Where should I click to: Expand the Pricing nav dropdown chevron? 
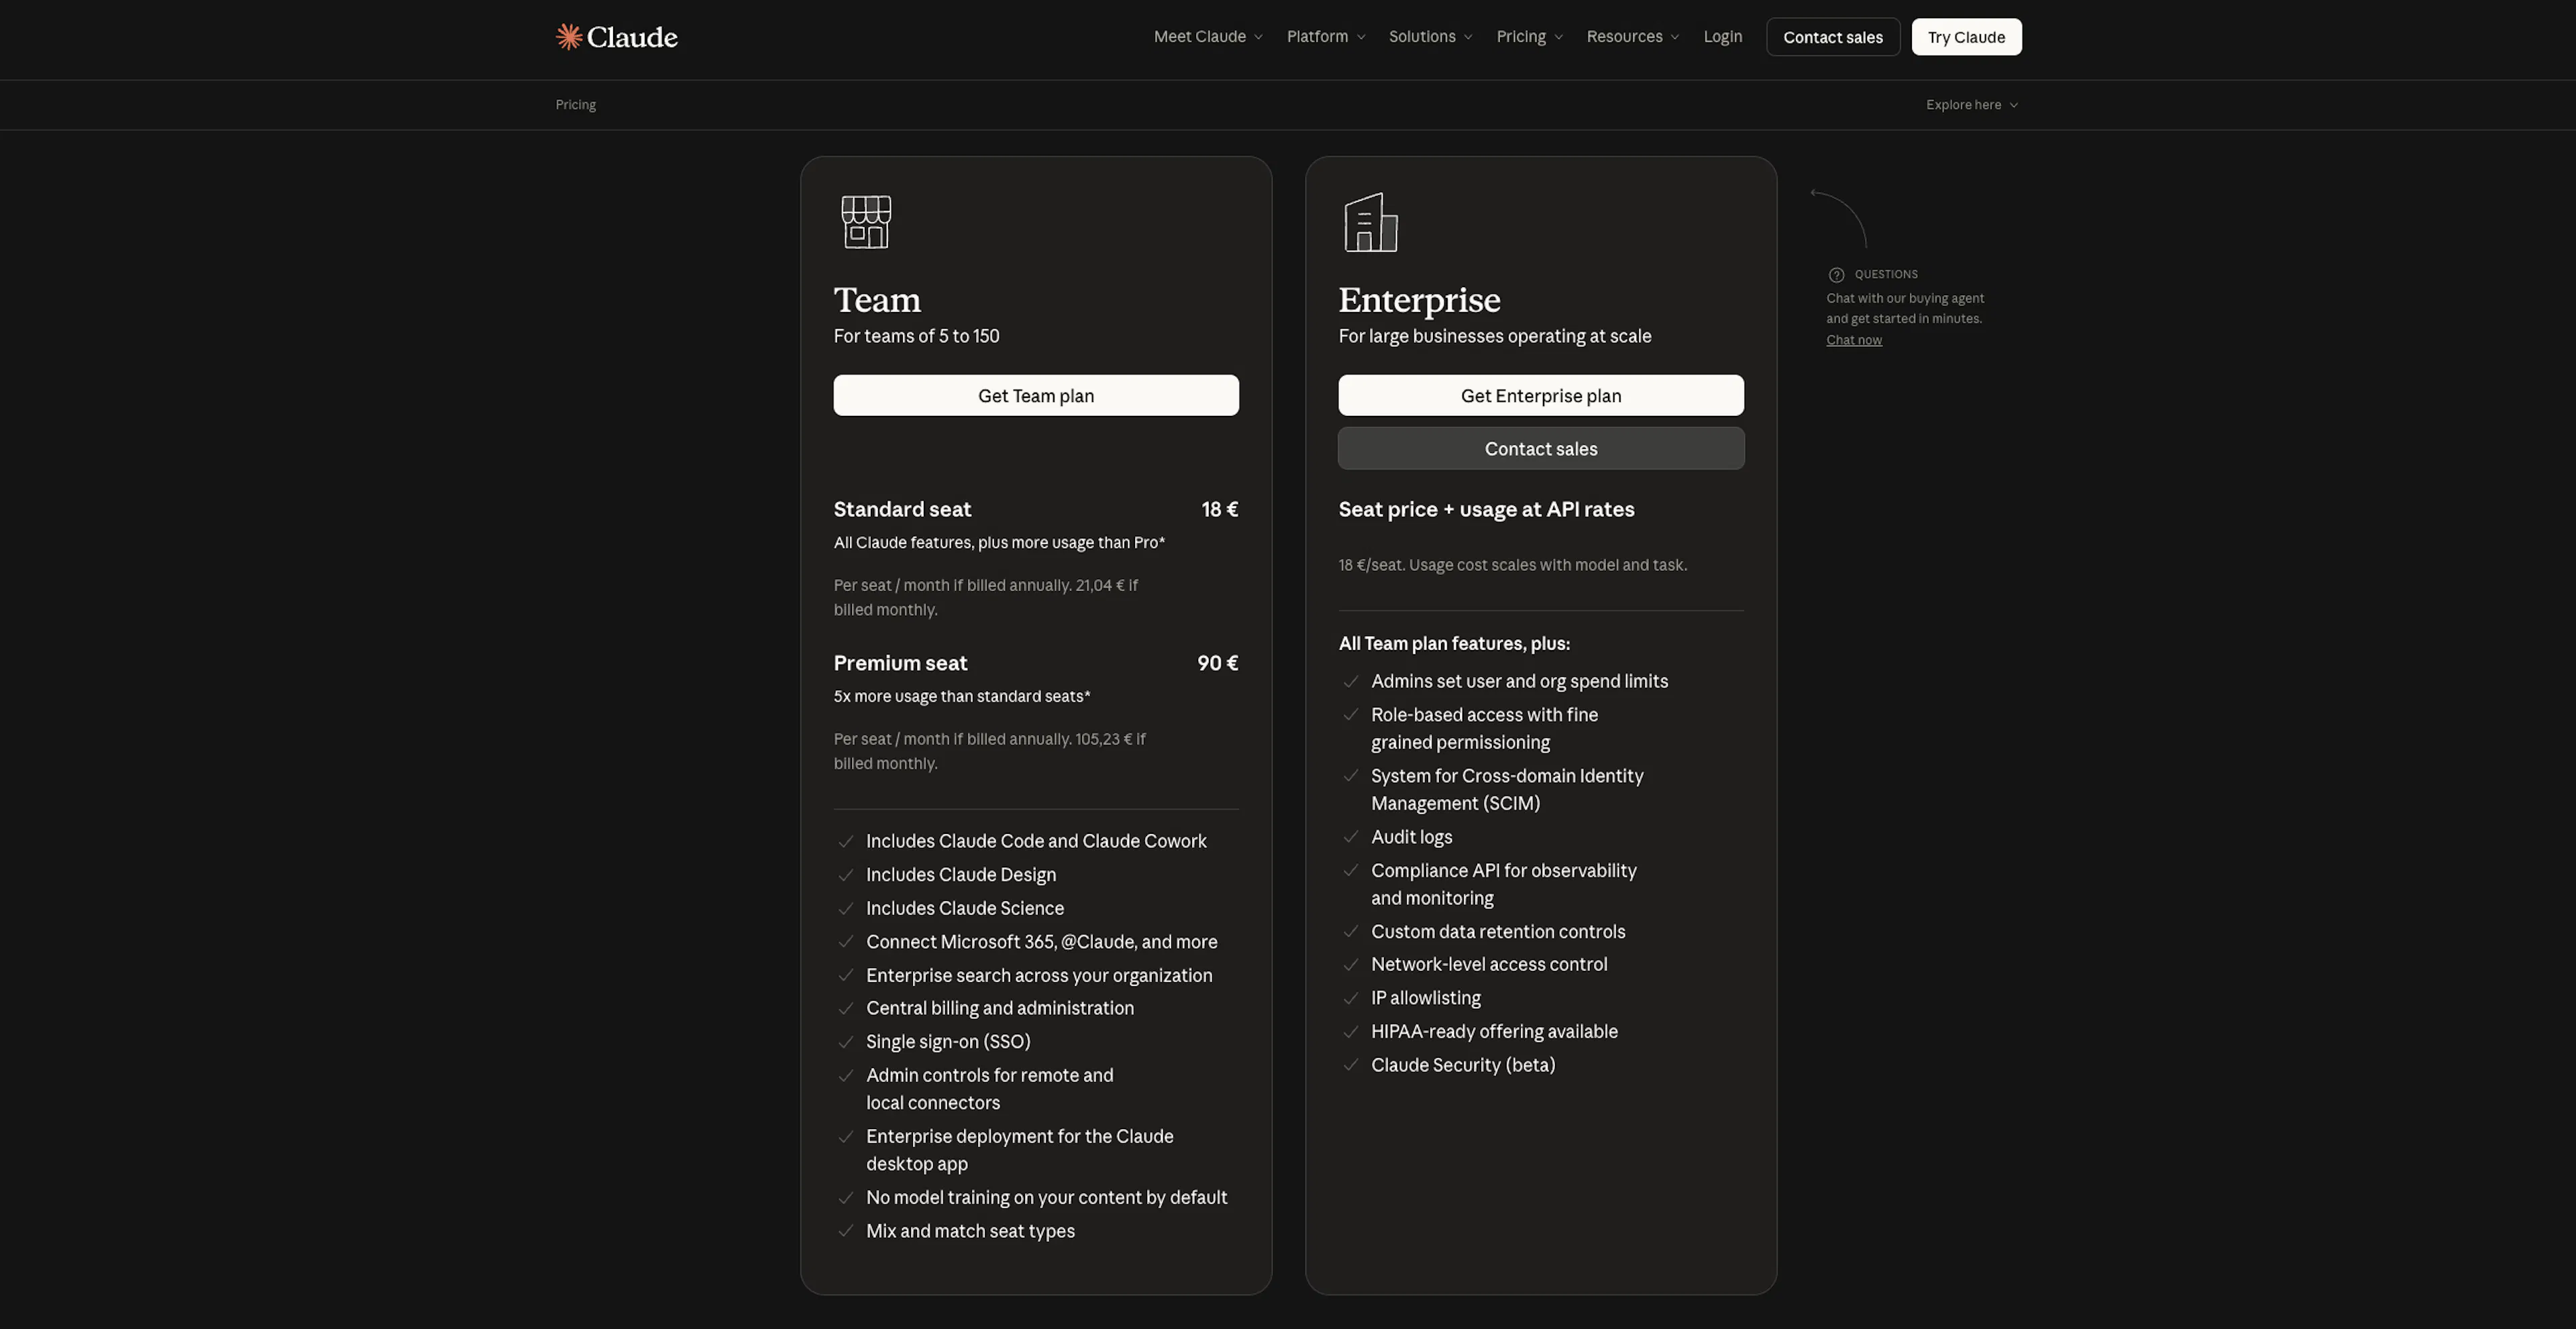tap(1558, 38)
